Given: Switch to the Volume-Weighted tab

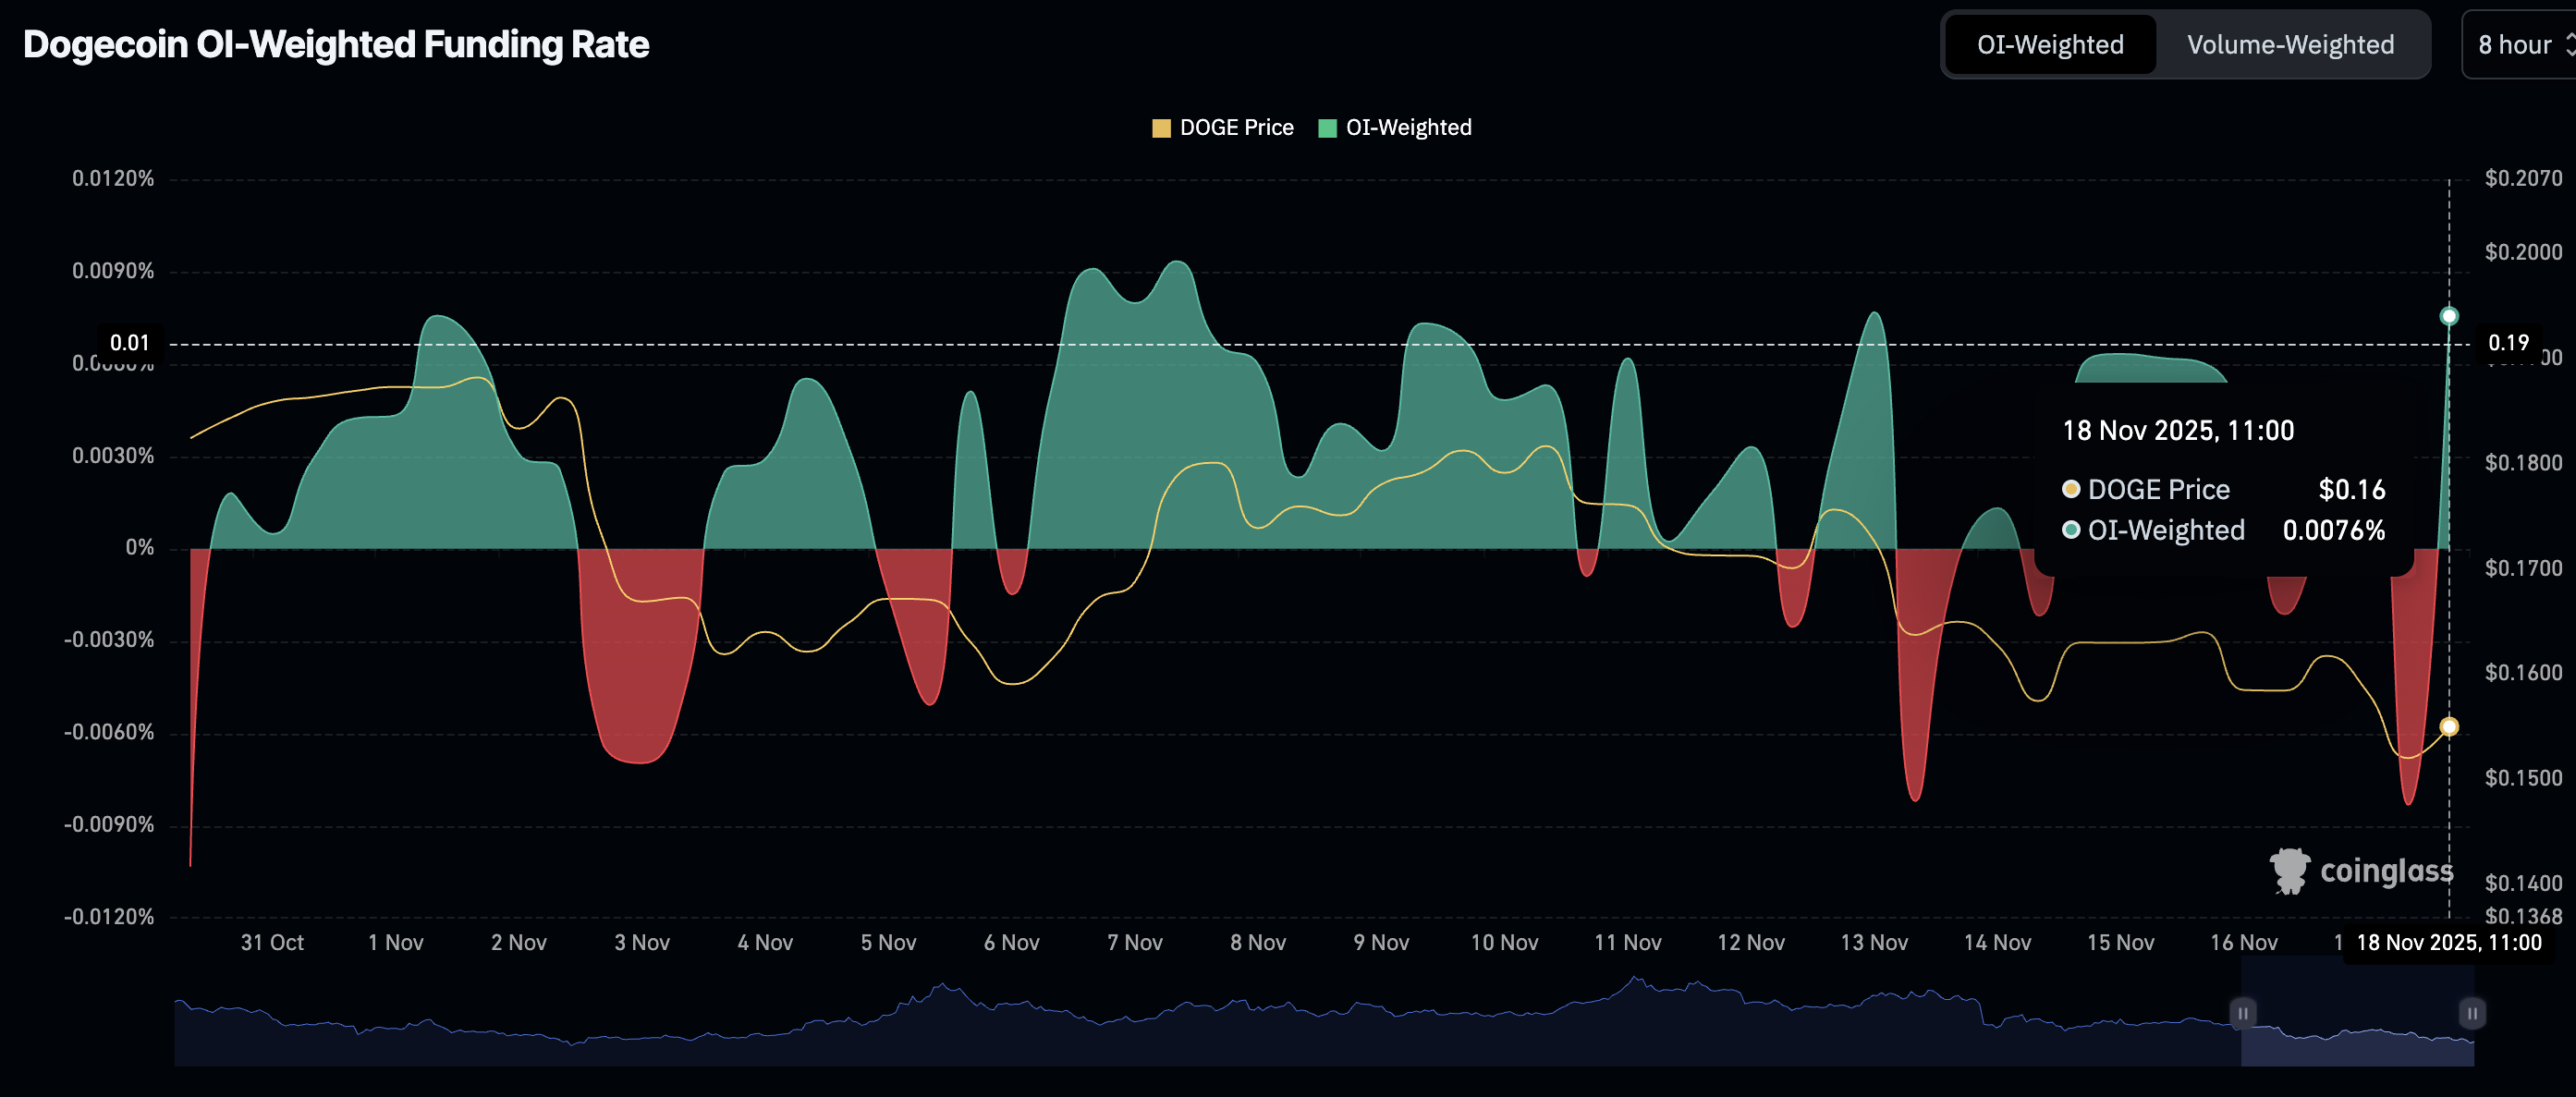Looking at the screenshot, I should click(2293, 44).
